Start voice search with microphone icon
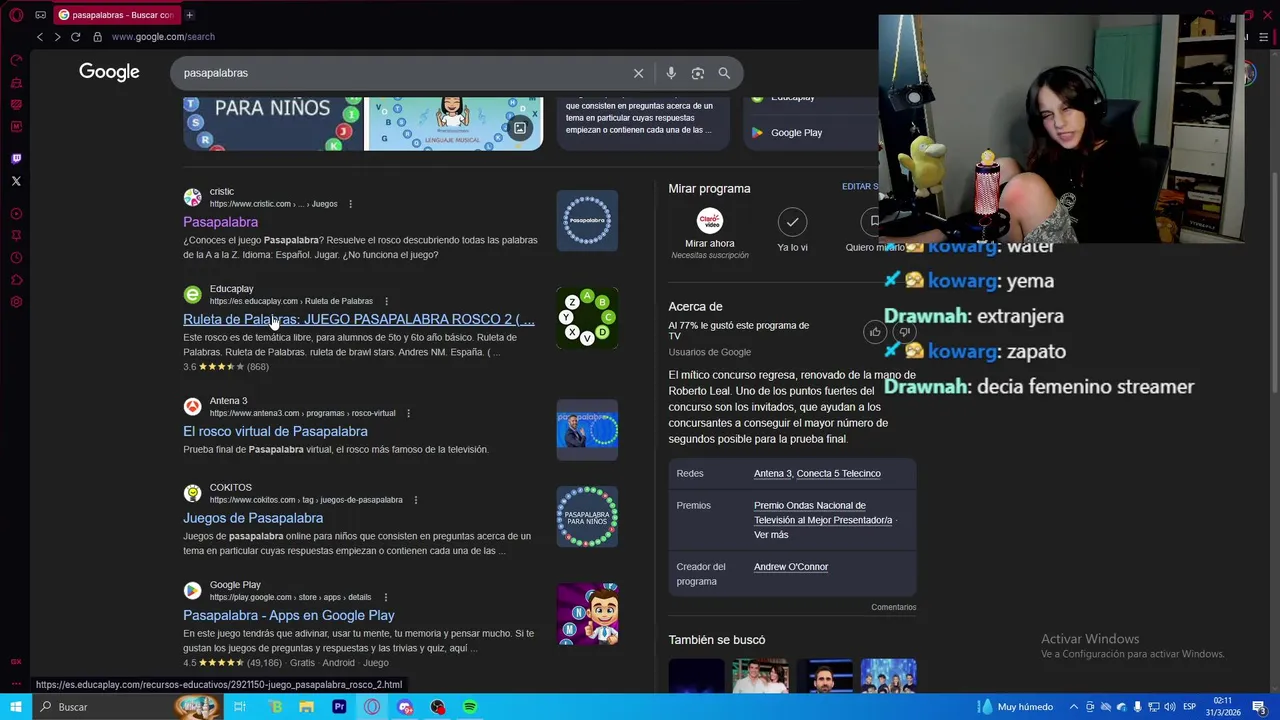1280x720 pixels. (x=671, y=73)
